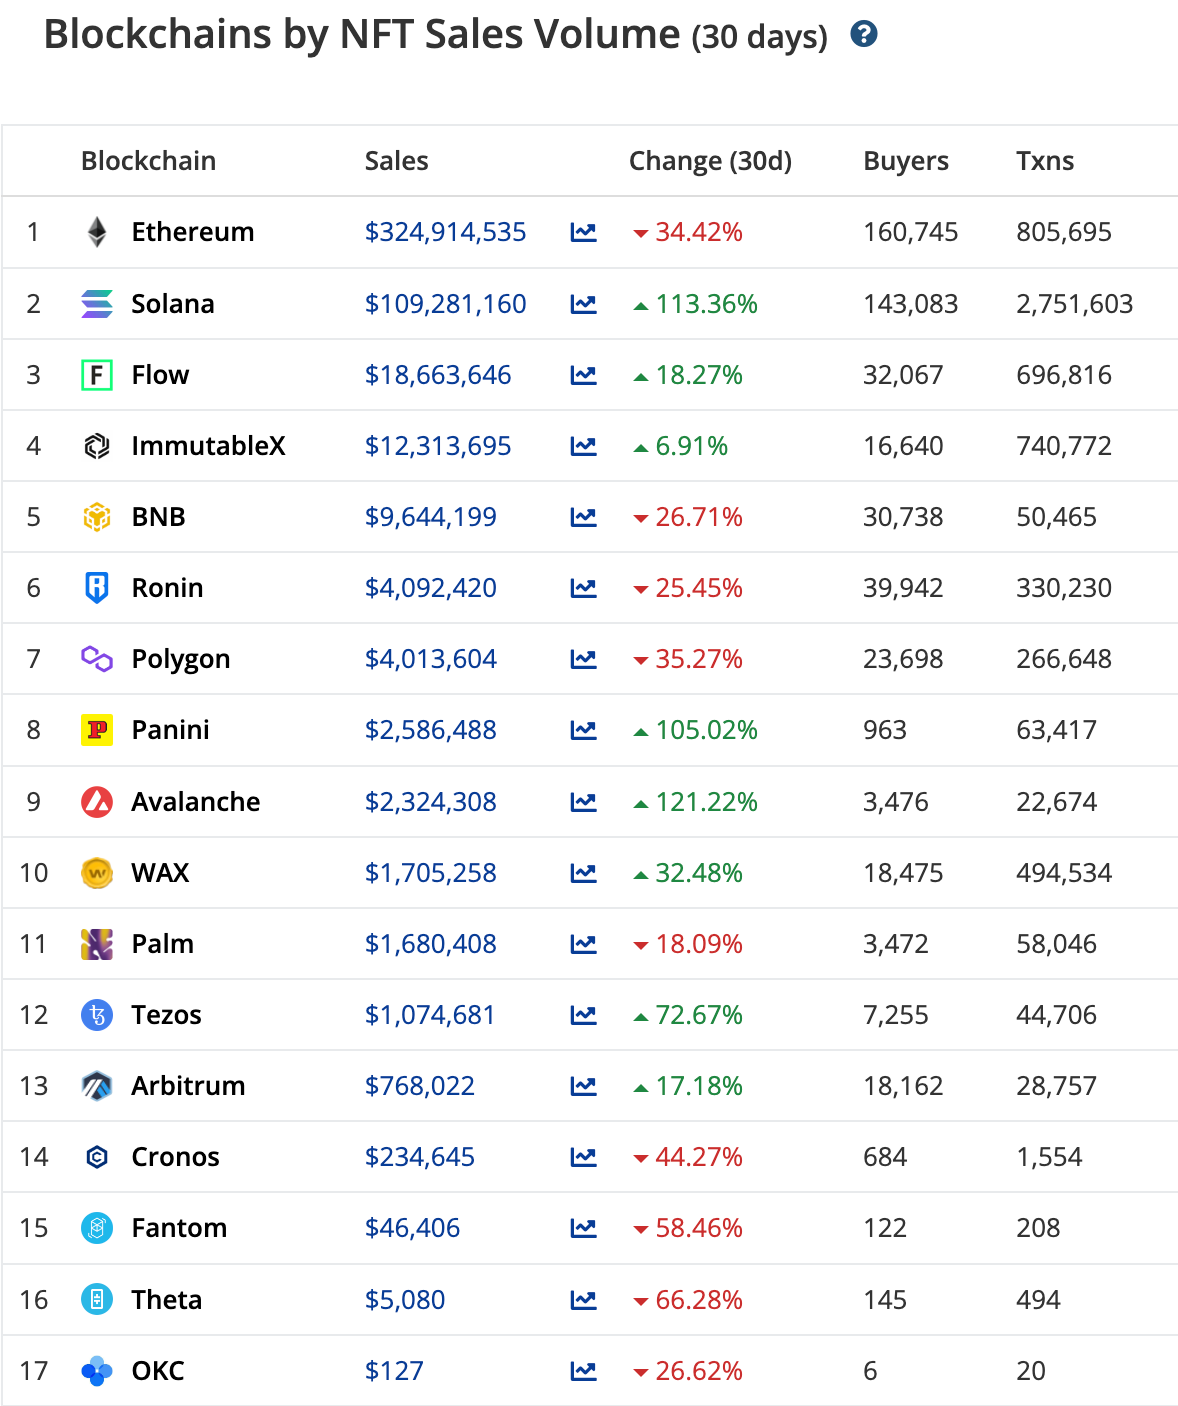This screenshot has height=1406, width=1178.
Task: Open the Flow blockchain name link
Action: (160, 375)
